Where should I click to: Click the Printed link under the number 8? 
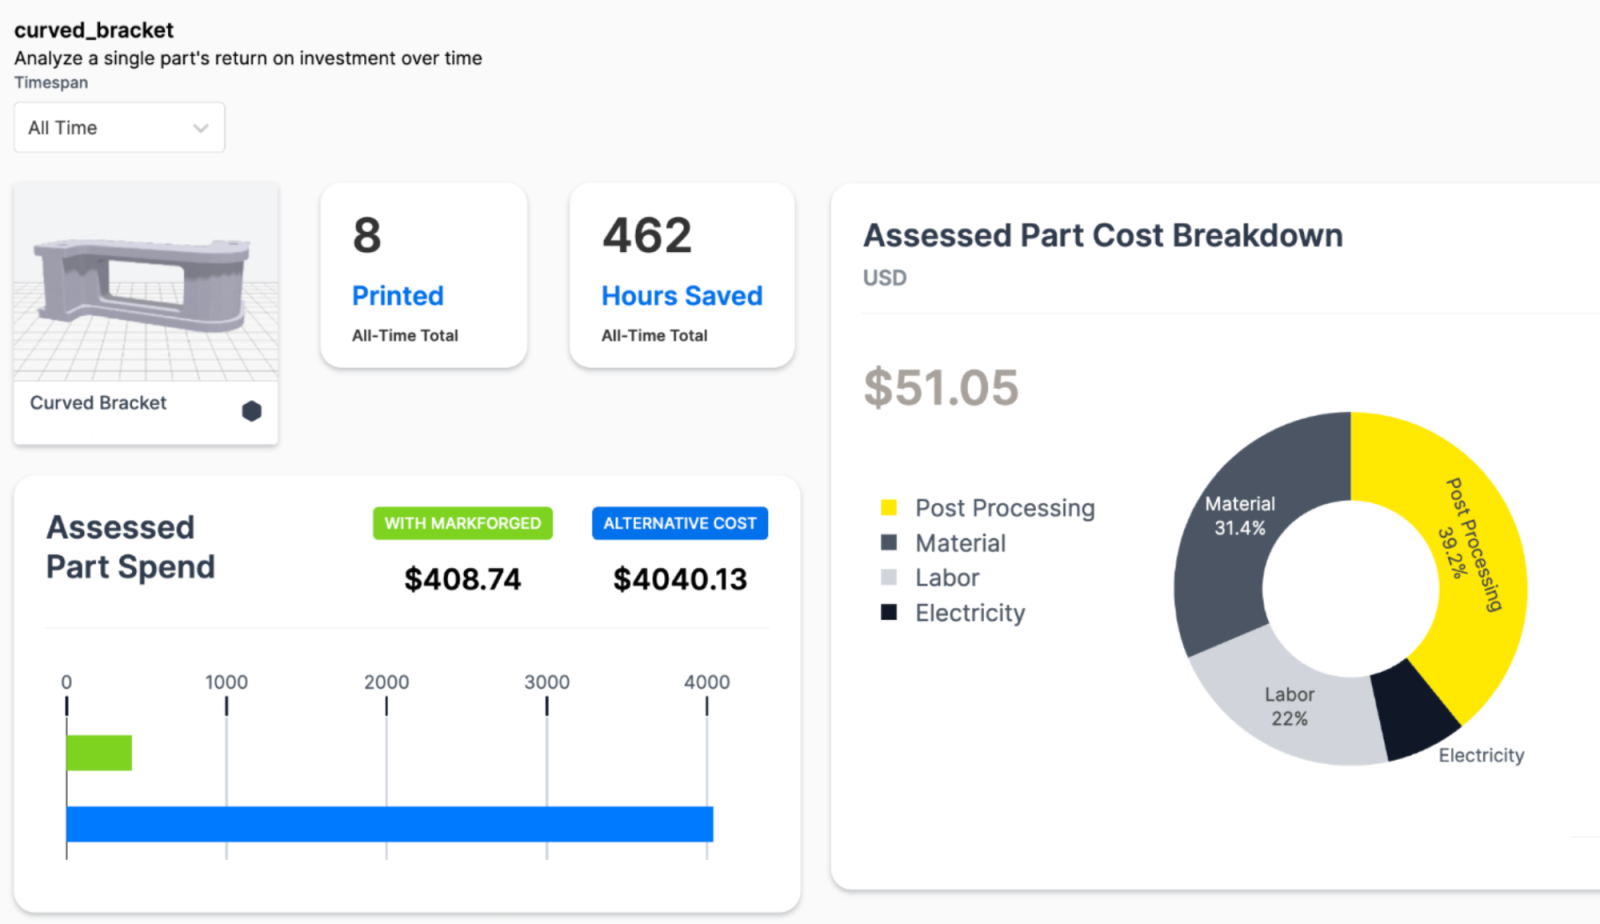click(397, 295)
